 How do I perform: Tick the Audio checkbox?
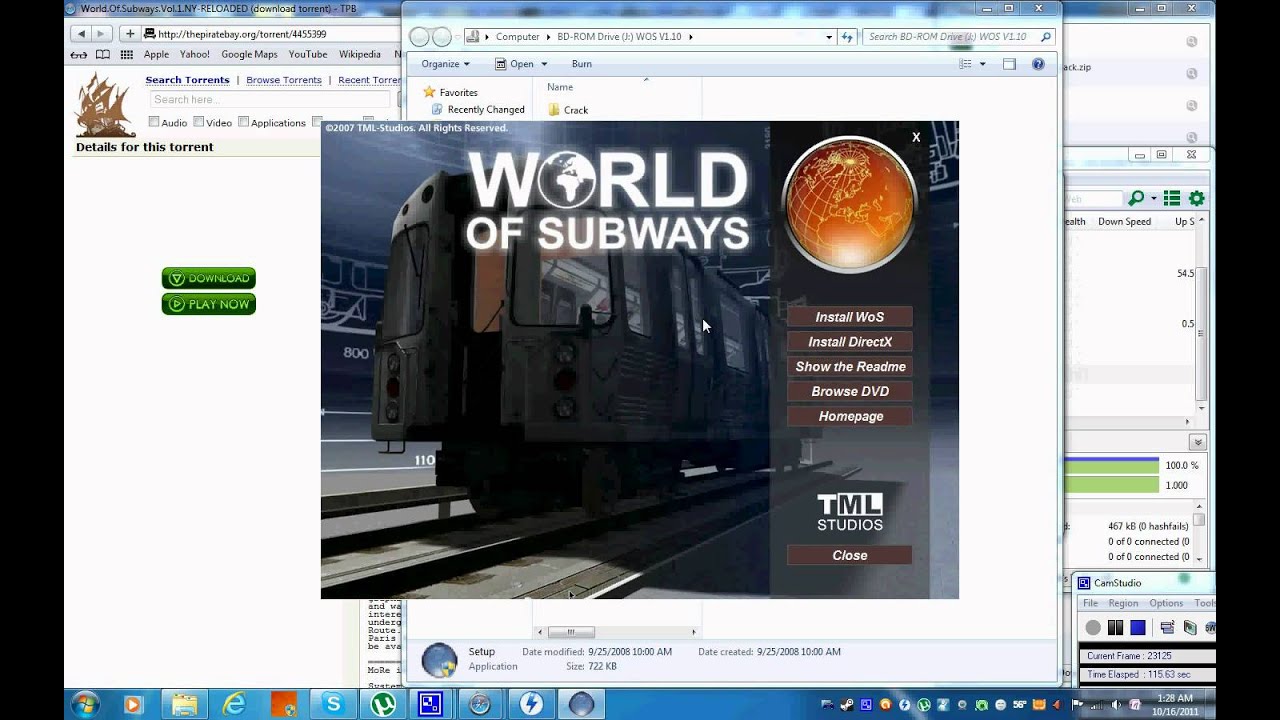pyautogui.click(x=154, y=122)
